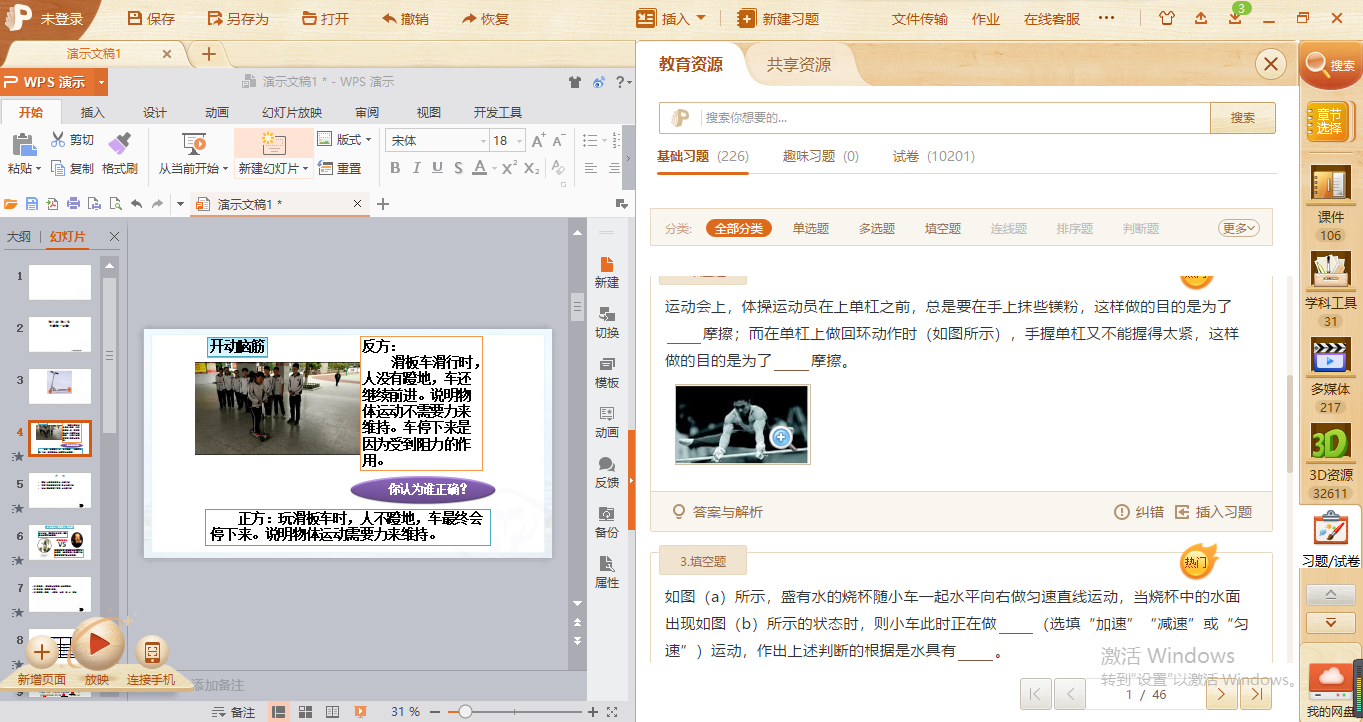Click the 重置 reset icon
Viewport: 1363px width, 722px height.
click(x=325, y=168)
